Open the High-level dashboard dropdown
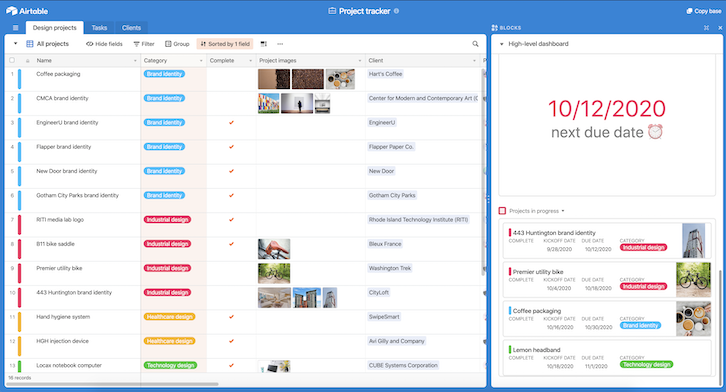726x392 pixels. pyautogui.click(x=501, y=44)
